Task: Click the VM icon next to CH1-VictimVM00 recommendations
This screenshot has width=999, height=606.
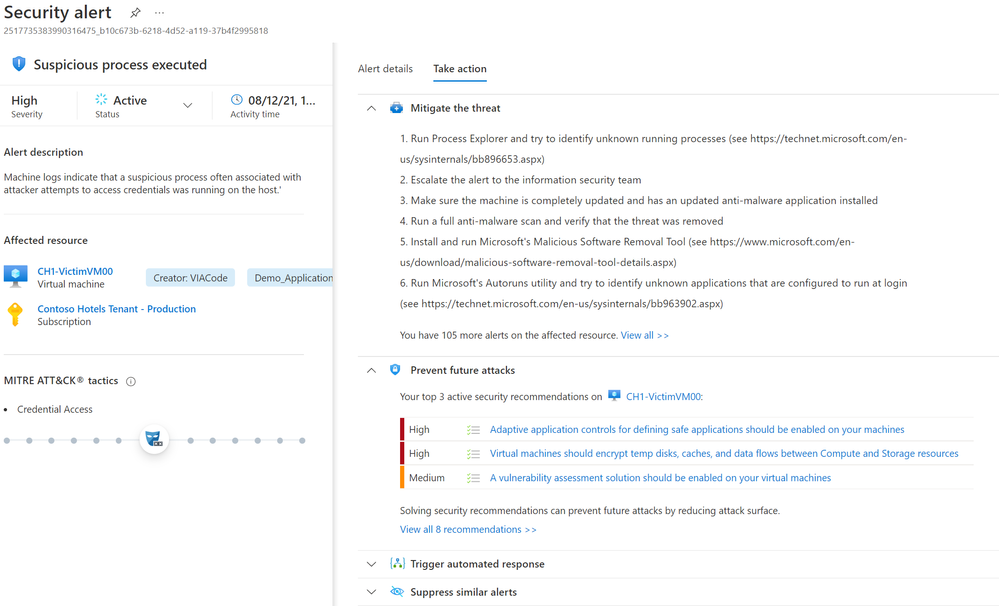Action: click(614, 396)
